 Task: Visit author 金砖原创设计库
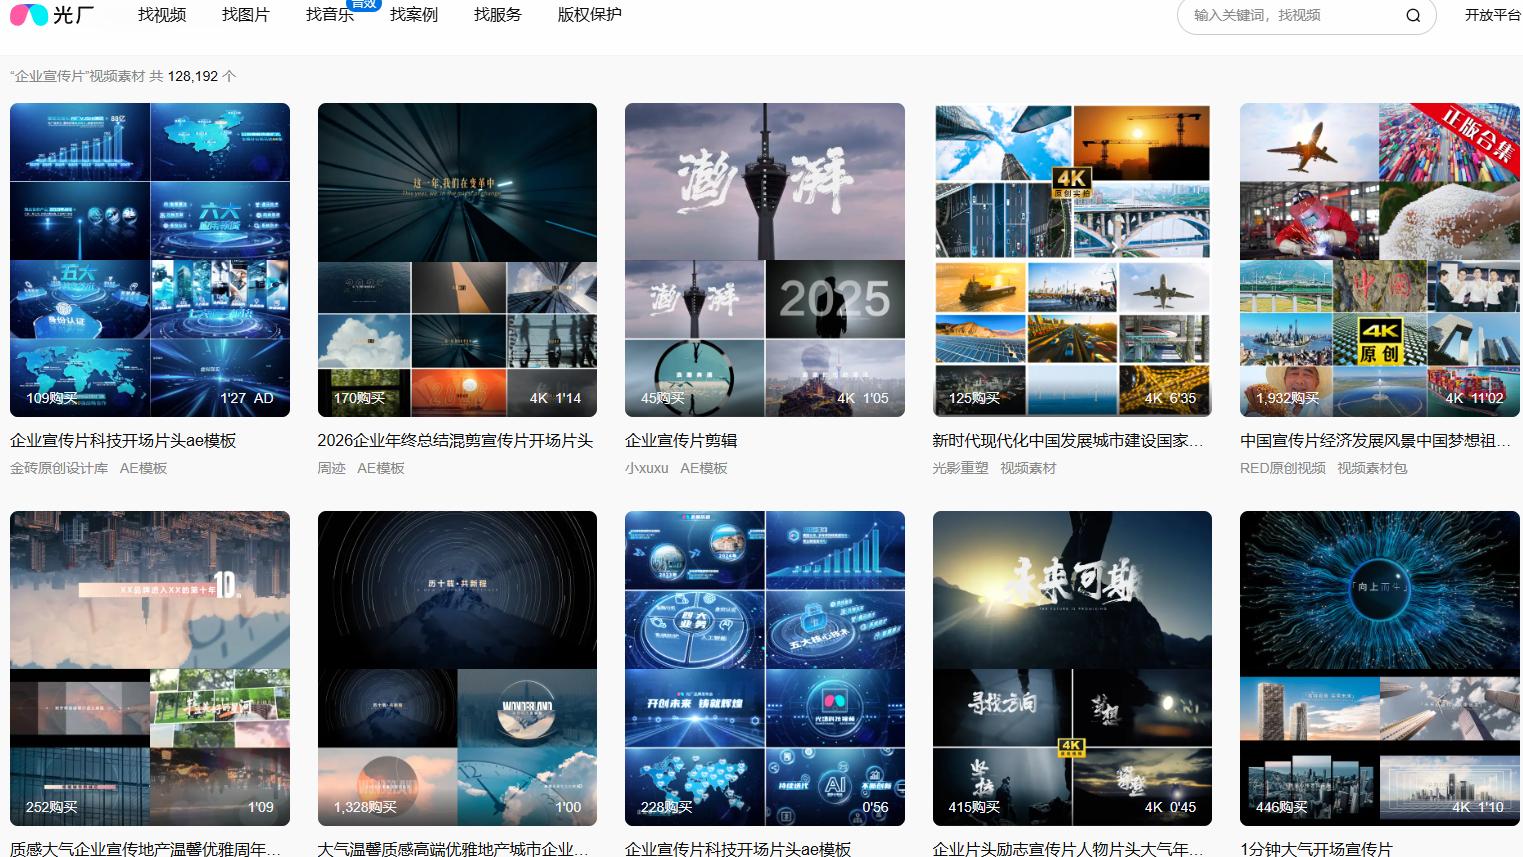pyautogui.click(x=59, y=468)
